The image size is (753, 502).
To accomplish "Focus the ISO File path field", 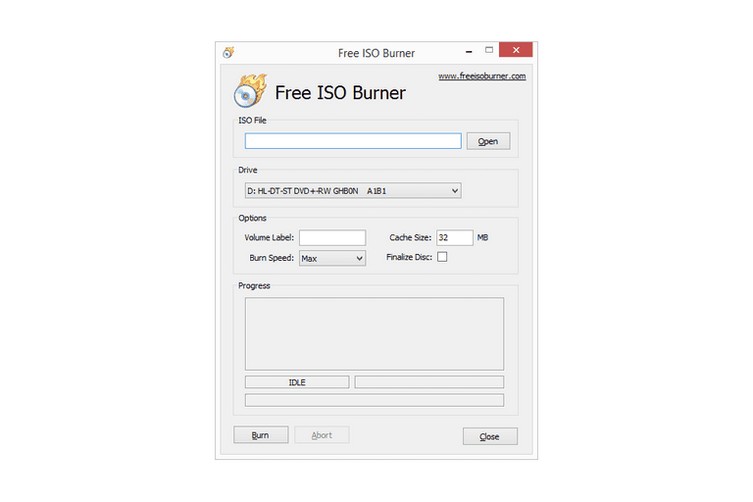I will click(353, 141).
